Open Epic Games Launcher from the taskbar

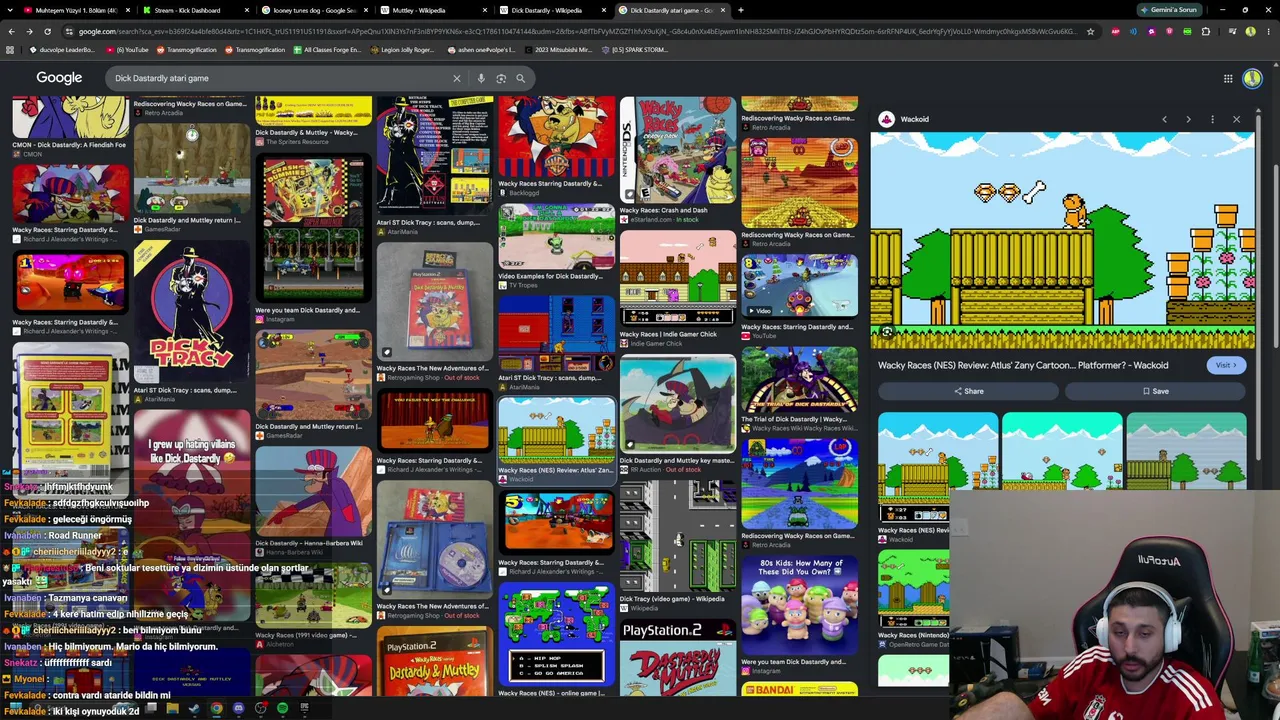pyautogui.click(x=304, y=709)
